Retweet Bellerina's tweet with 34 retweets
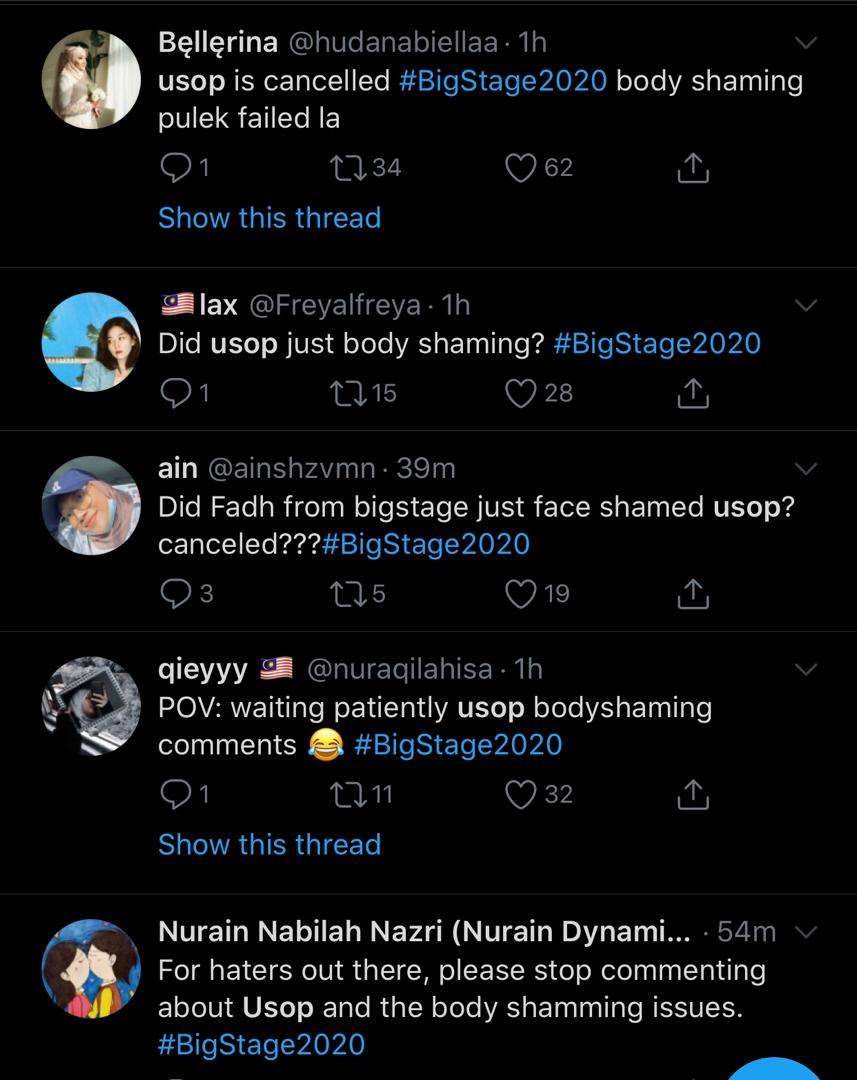 348,167
